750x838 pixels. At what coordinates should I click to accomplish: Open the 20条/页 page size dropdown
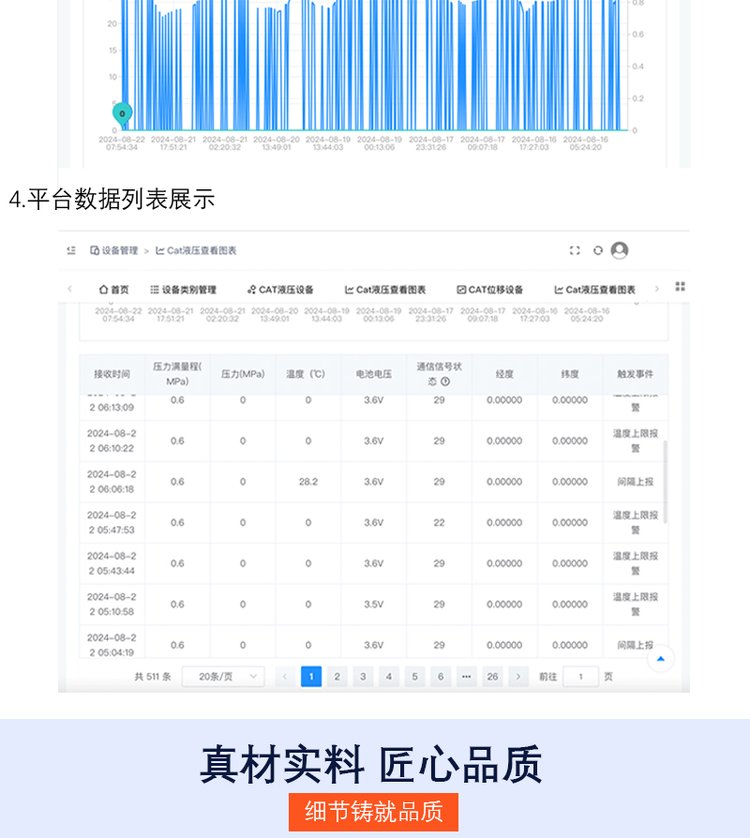[223, 677]
